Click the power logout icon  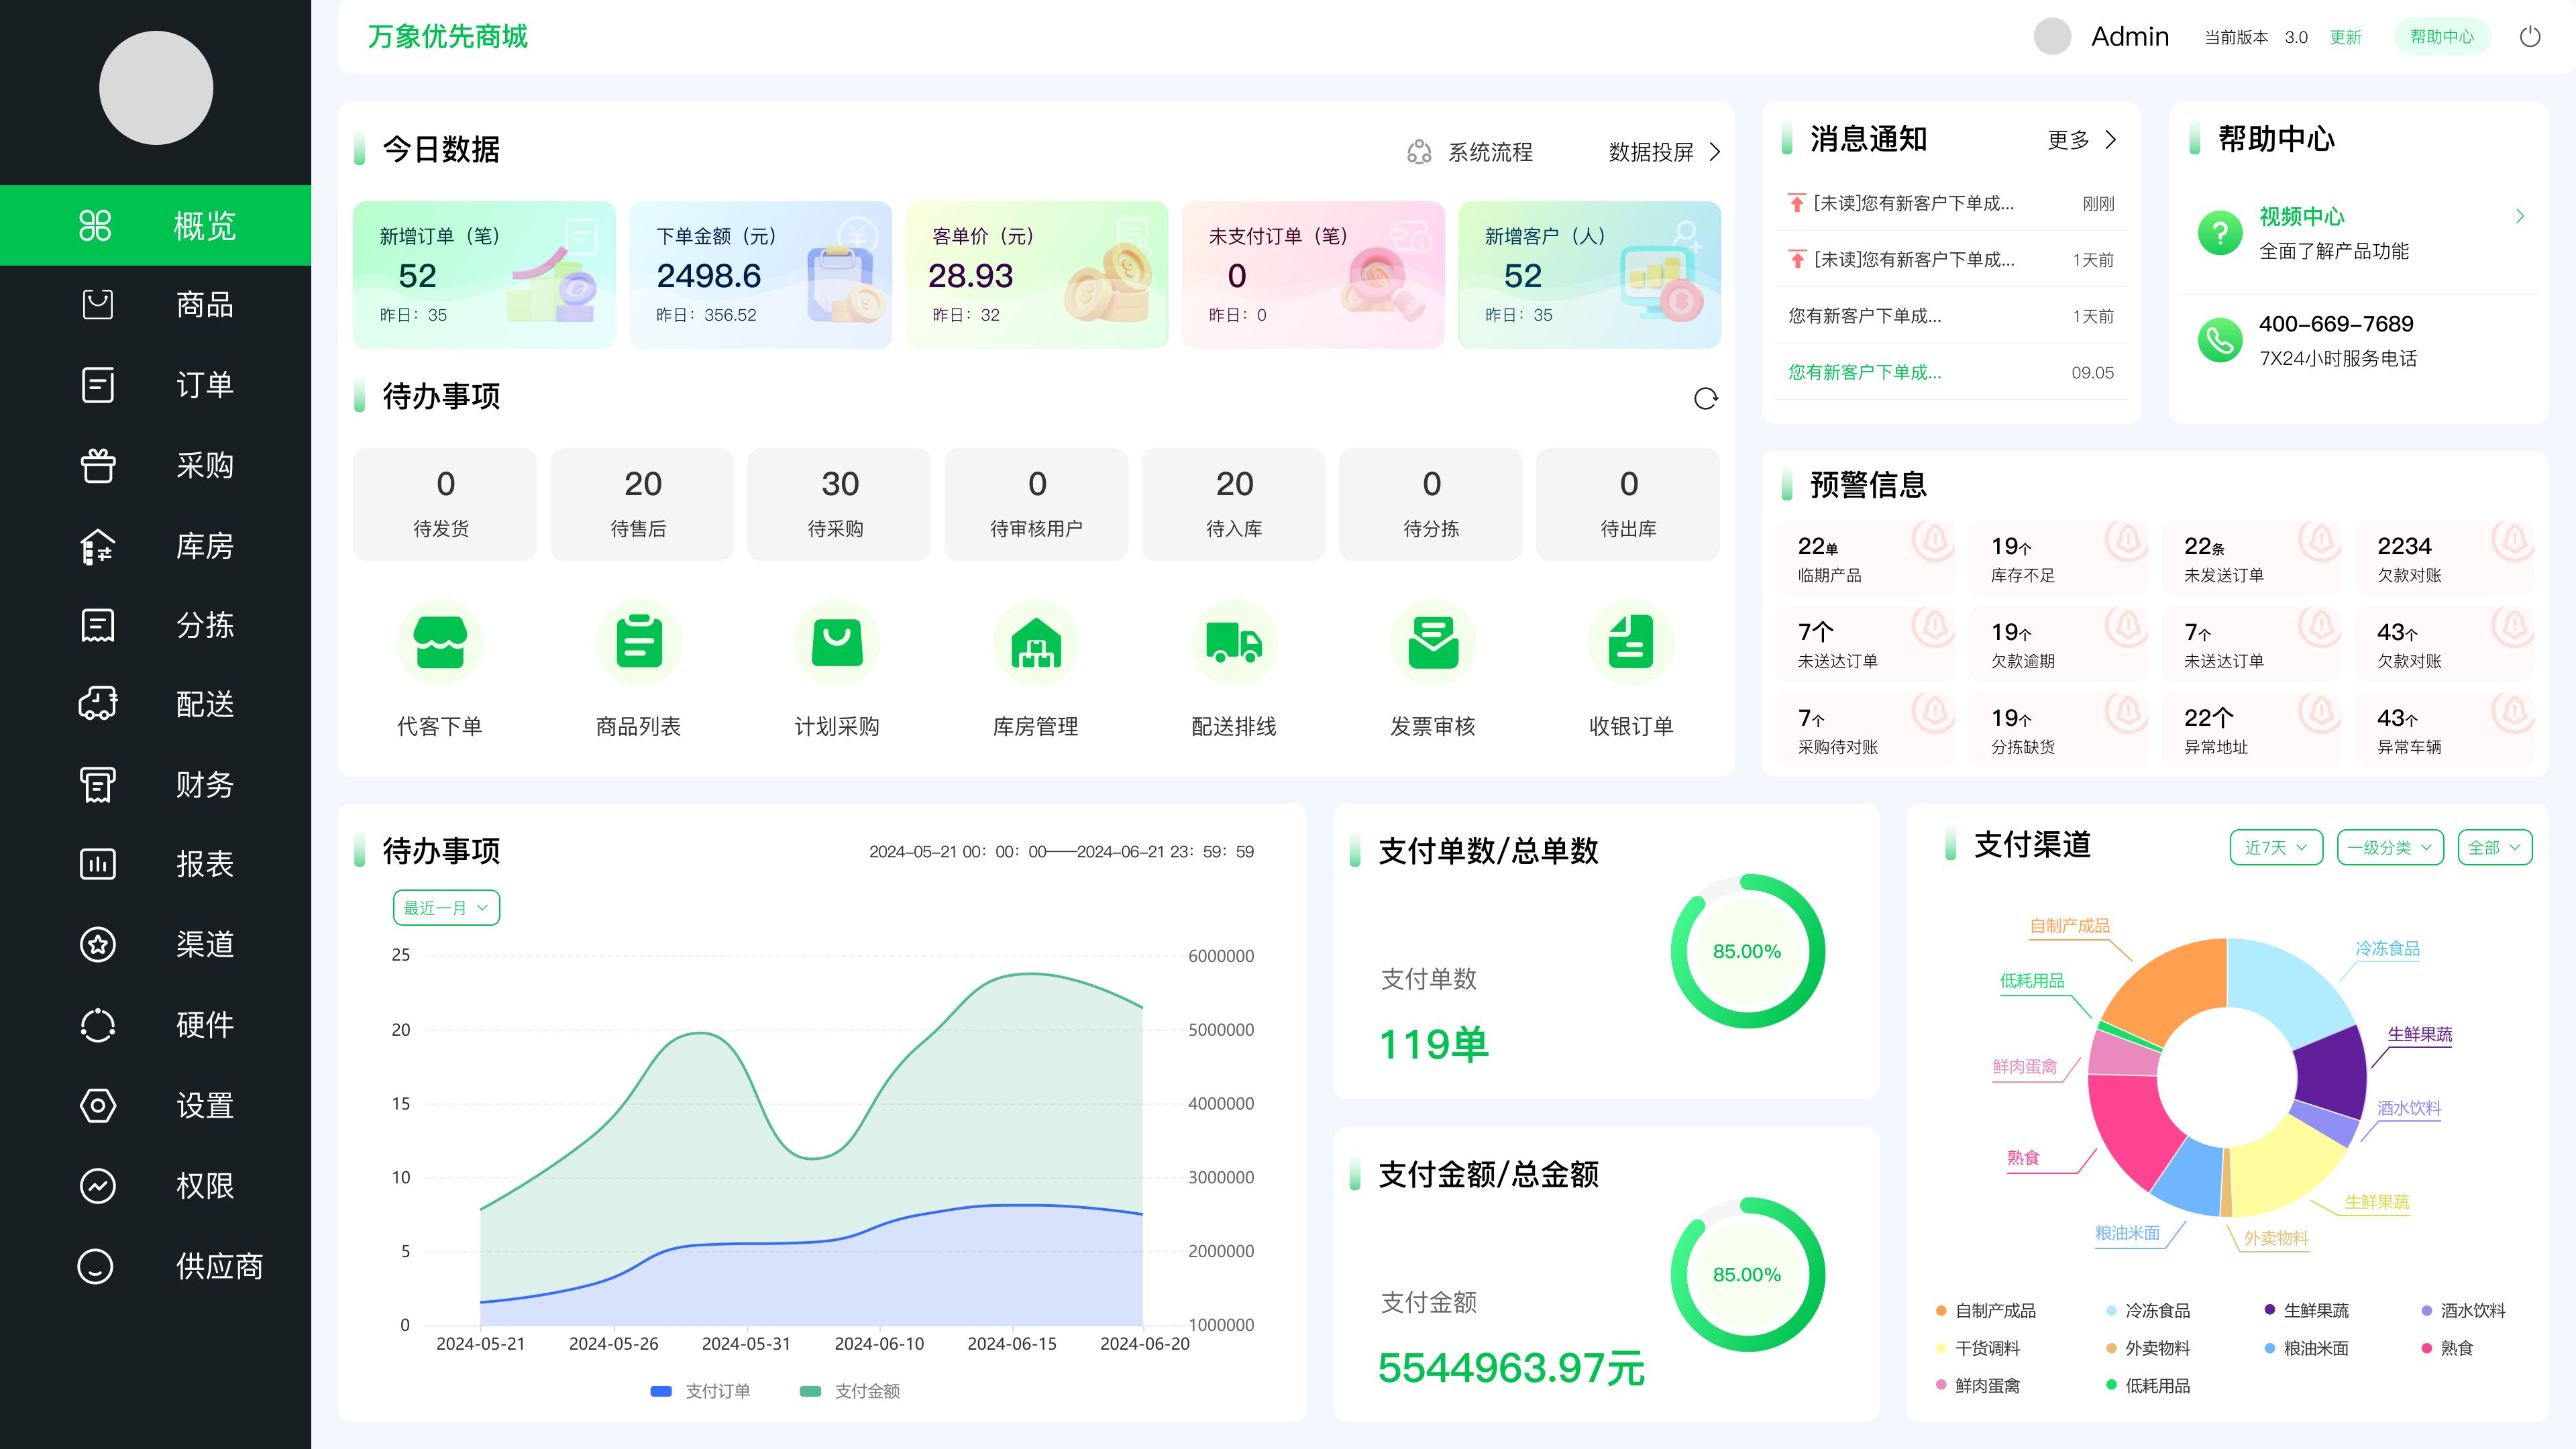(2530, 37)
